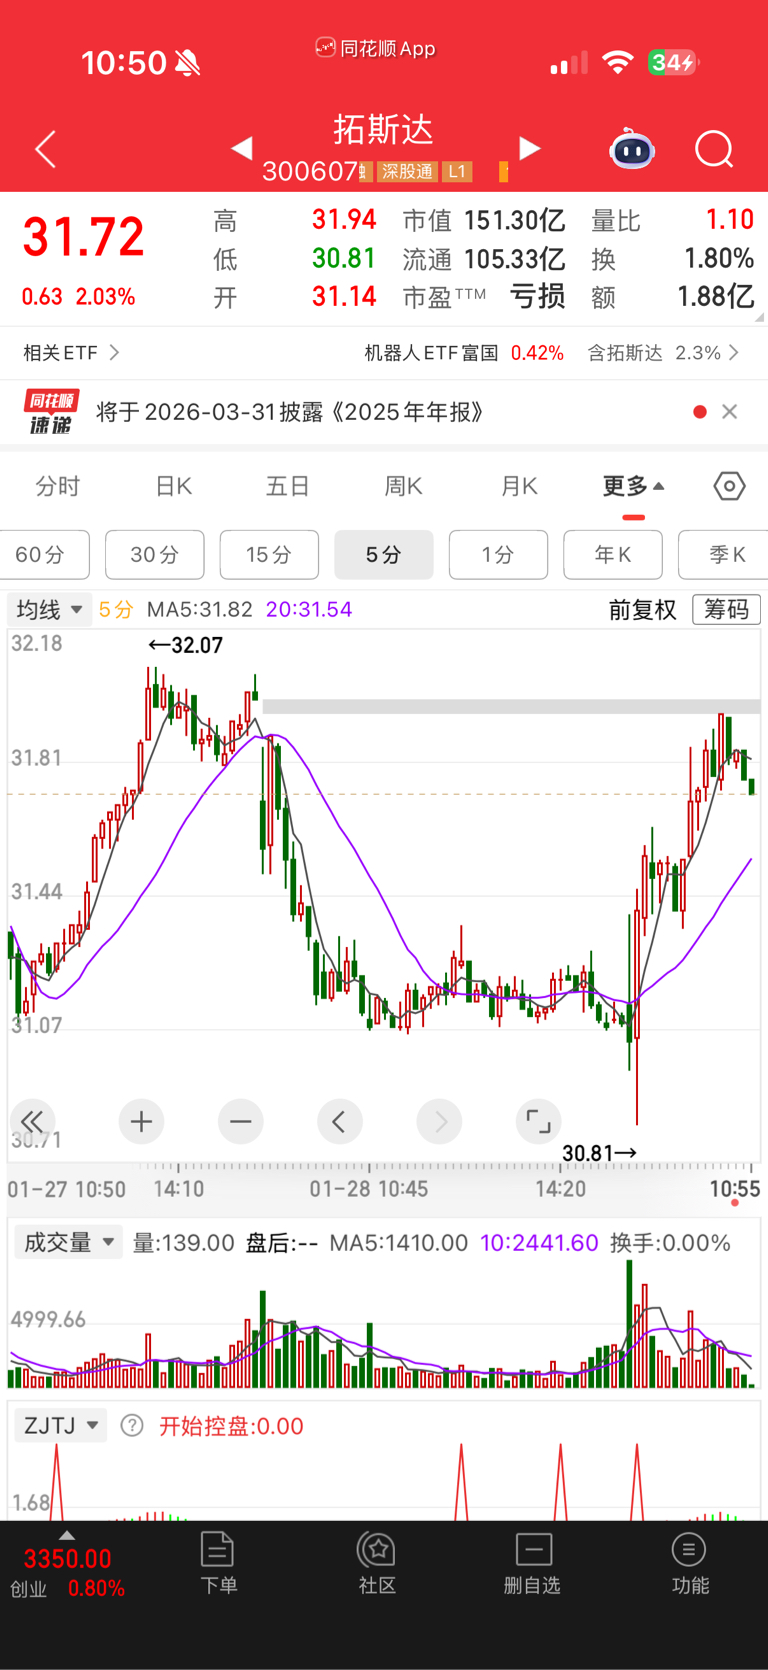This screenshot has width=768, height=1670.
Task: Switch to previous stock with left triangle
Action: coord(241,149)
